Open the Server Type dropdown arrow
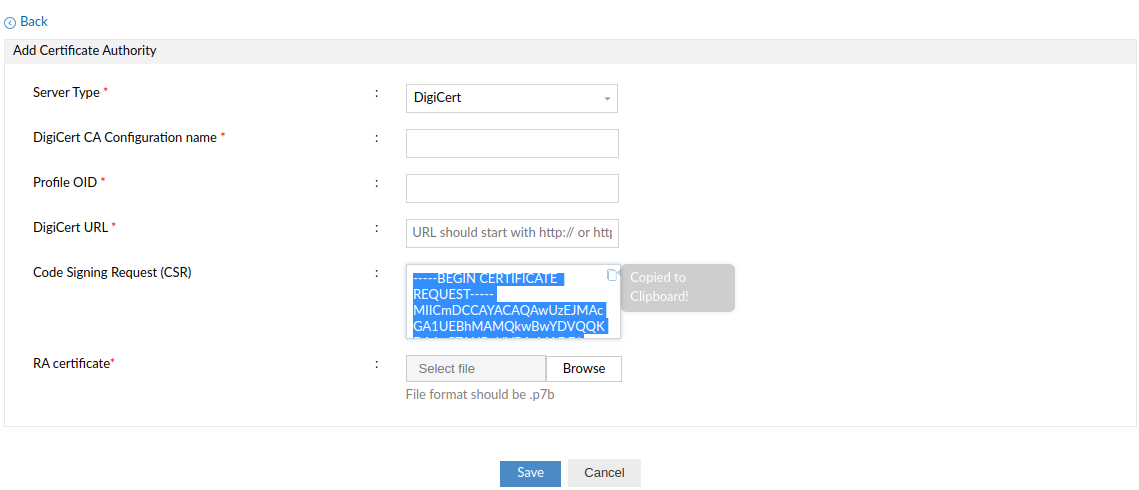The height and width of the screenshot is (490, 1139). pos(607,99)
